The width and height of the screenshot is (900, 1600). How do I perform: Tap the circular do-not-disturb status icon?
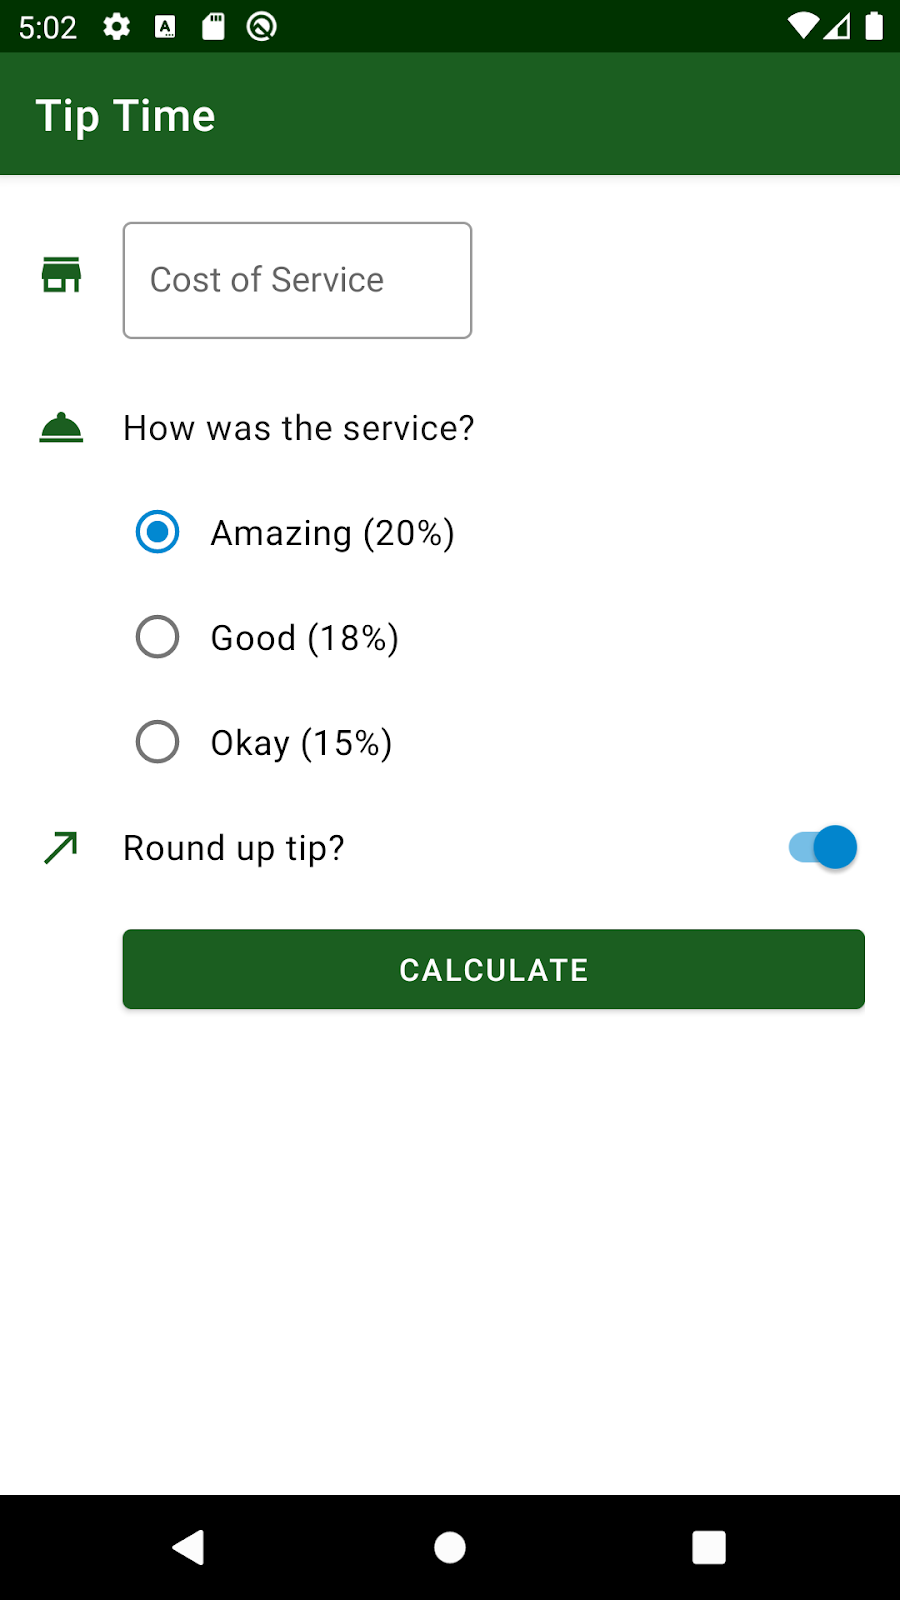pos(261,27)
